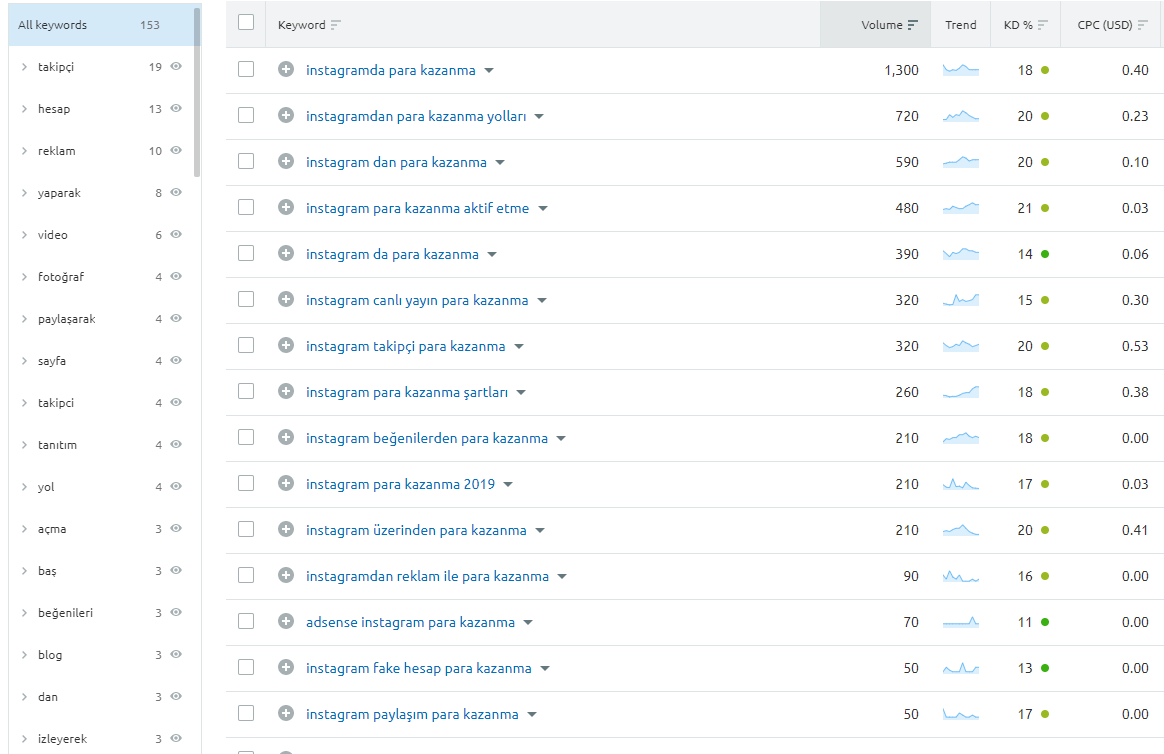The height and width of the screenshot is (754, 1164).
Task: Toggle eye icon for 'dan' group
Action: [176, 696]
